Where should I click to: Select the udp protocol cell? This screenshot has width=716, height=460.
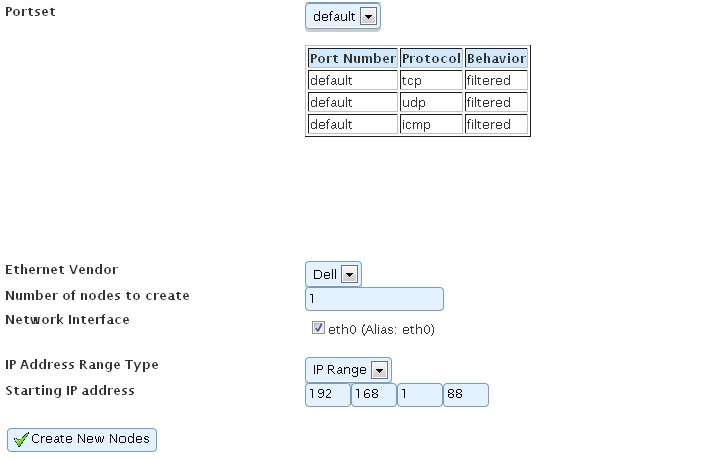pos(431,102)
